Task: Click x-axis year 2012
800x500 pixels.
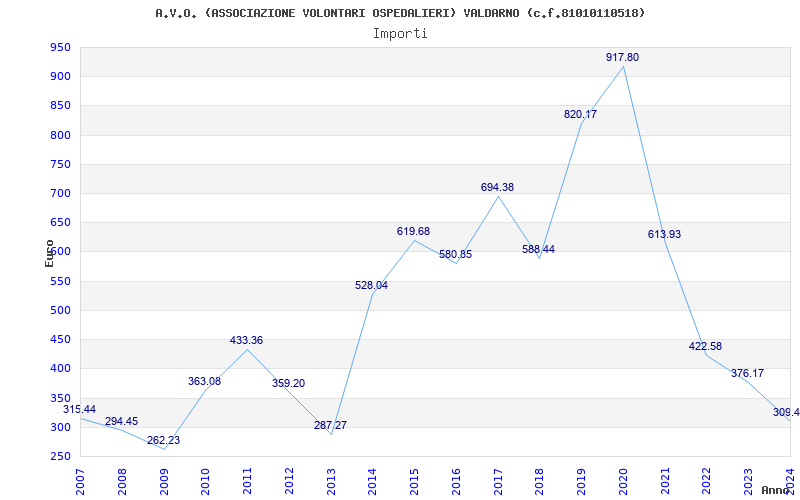Action: pyautogui.click(x=289, y=481)
